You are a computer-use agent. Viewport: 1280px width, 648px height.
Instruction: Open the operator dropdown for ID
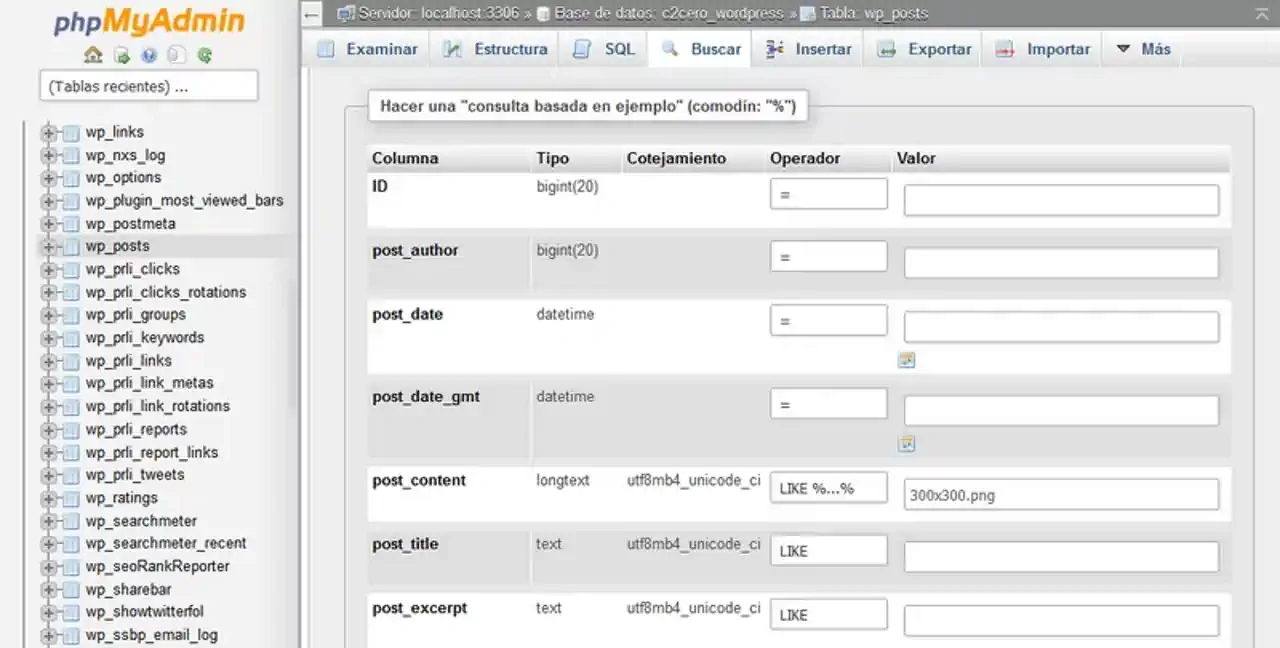(x=828, y=194)
